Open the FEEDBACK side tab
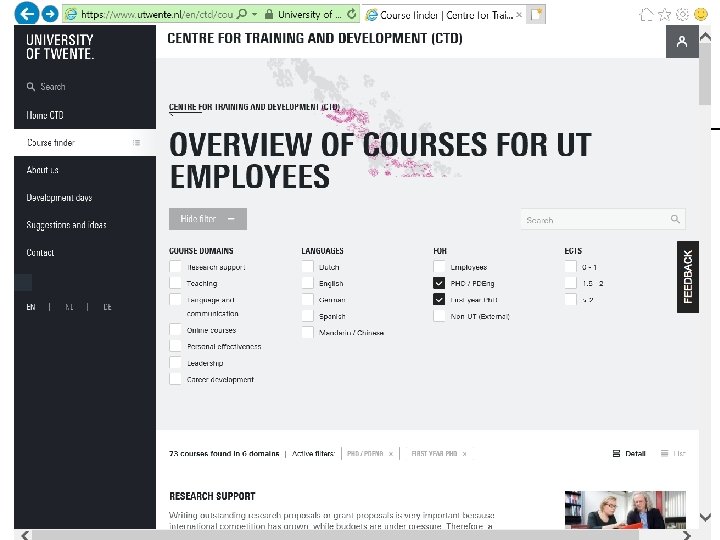 [x=688, y=277]
